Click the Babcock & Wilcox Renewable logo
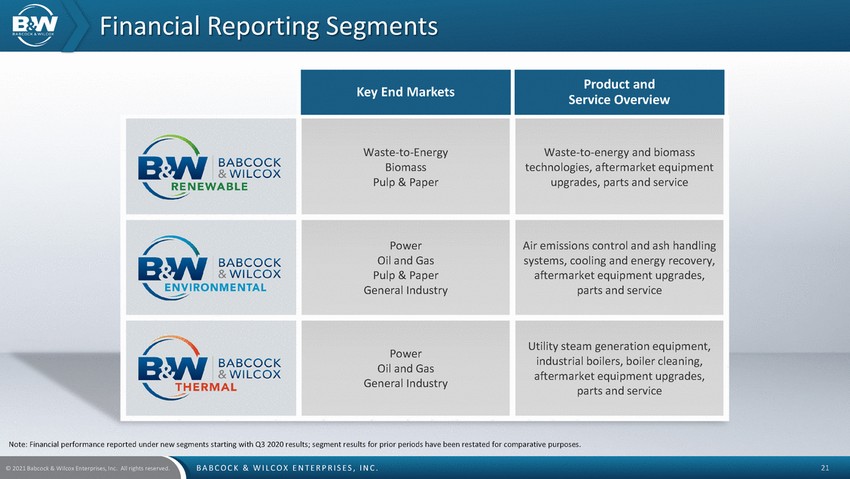Viewport: 850px width, 479px height. pyautogui.click(x=210, y=167)
